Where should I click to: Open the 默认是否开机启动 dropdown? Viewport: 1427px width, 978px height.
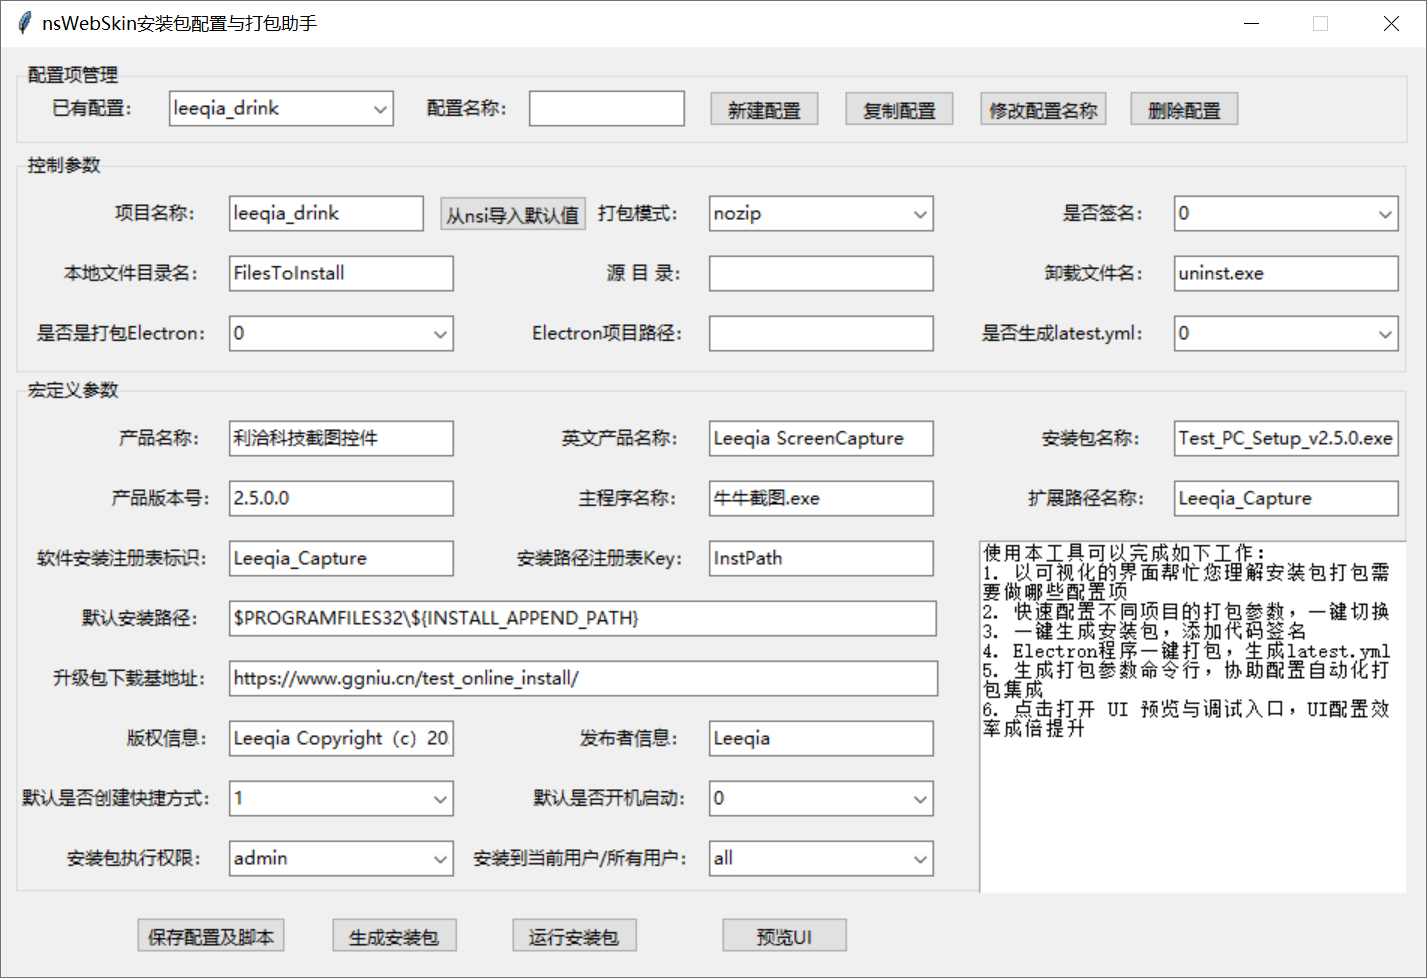pos(821,799)
